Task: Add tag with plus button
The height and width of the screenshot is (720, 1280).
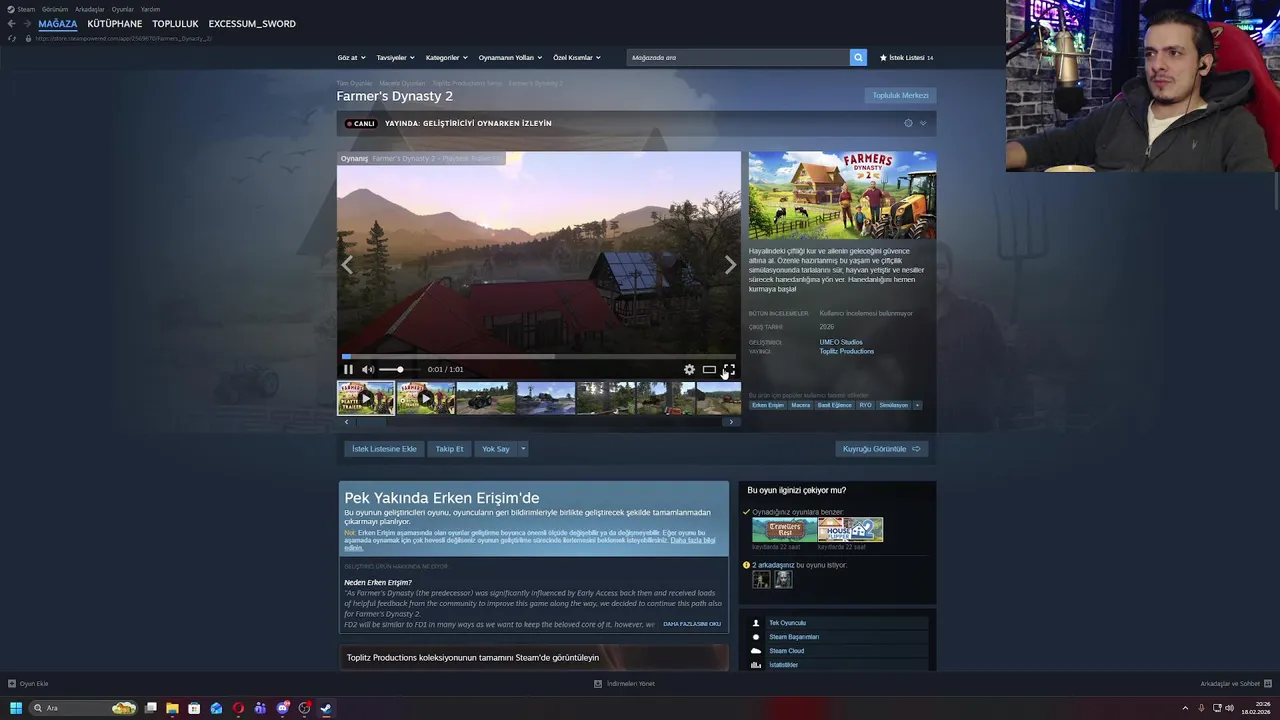Action: (x=917, y=405)
